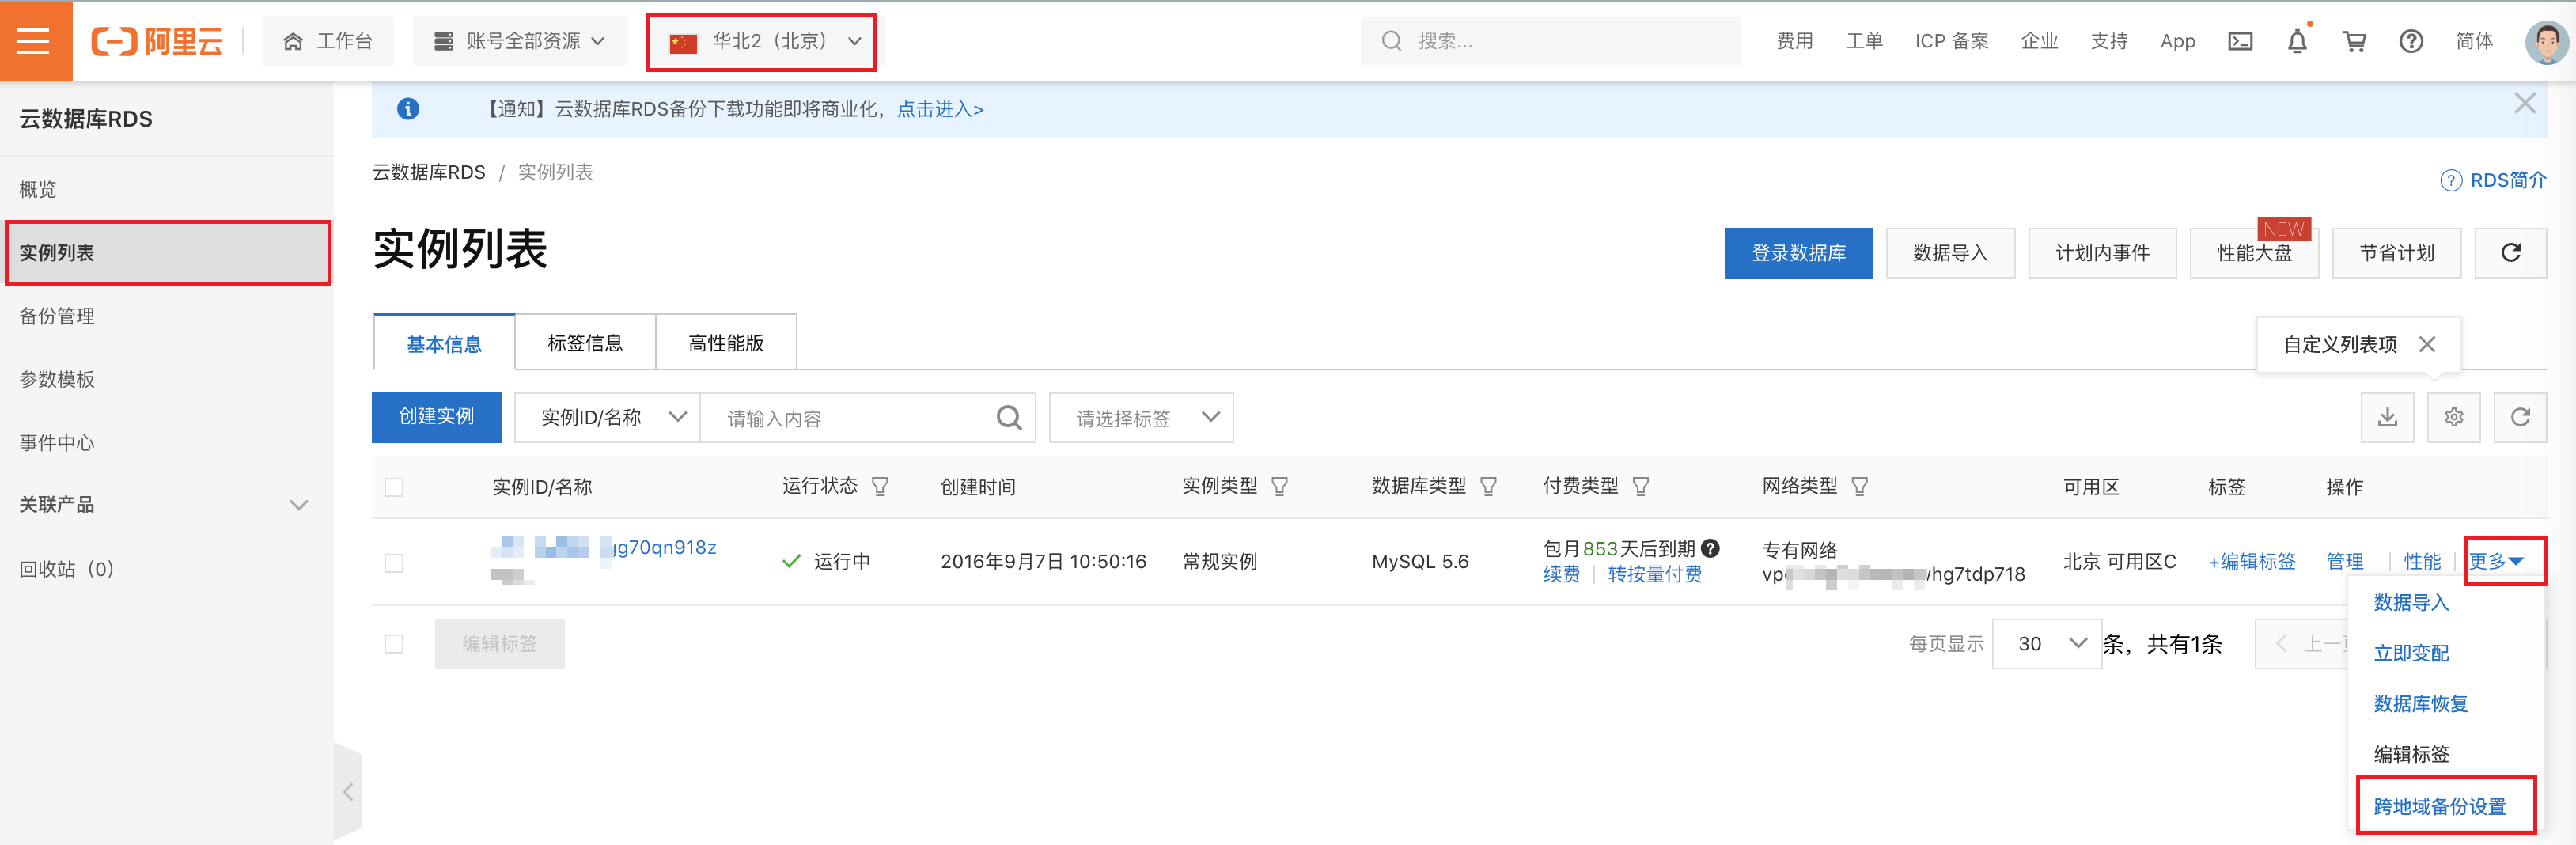2576x845 pixels.
Task: Expand the 关联产品 sidebar section
Action: click(167, 505)
